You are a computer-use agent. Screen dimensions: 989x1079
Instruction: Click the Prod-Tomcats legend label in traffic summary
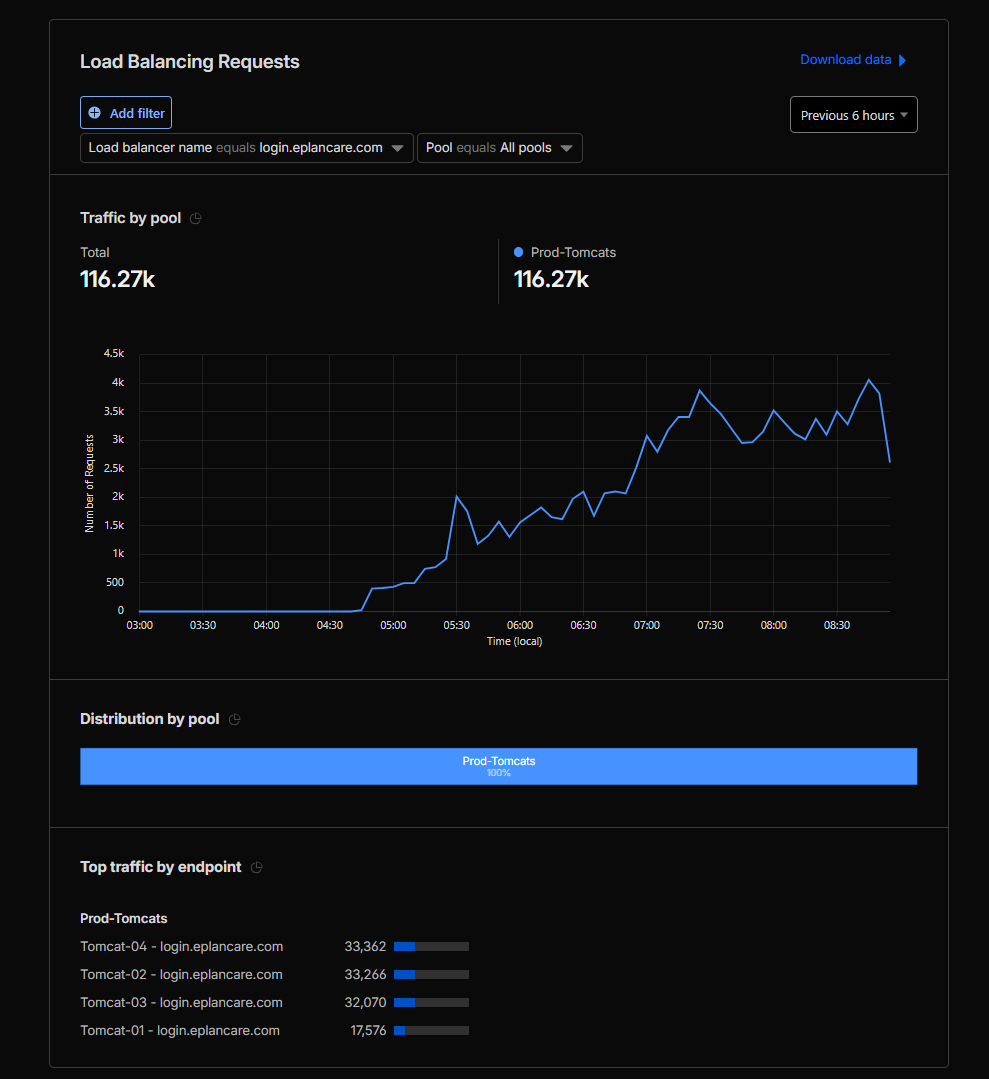tap(573, 253)
